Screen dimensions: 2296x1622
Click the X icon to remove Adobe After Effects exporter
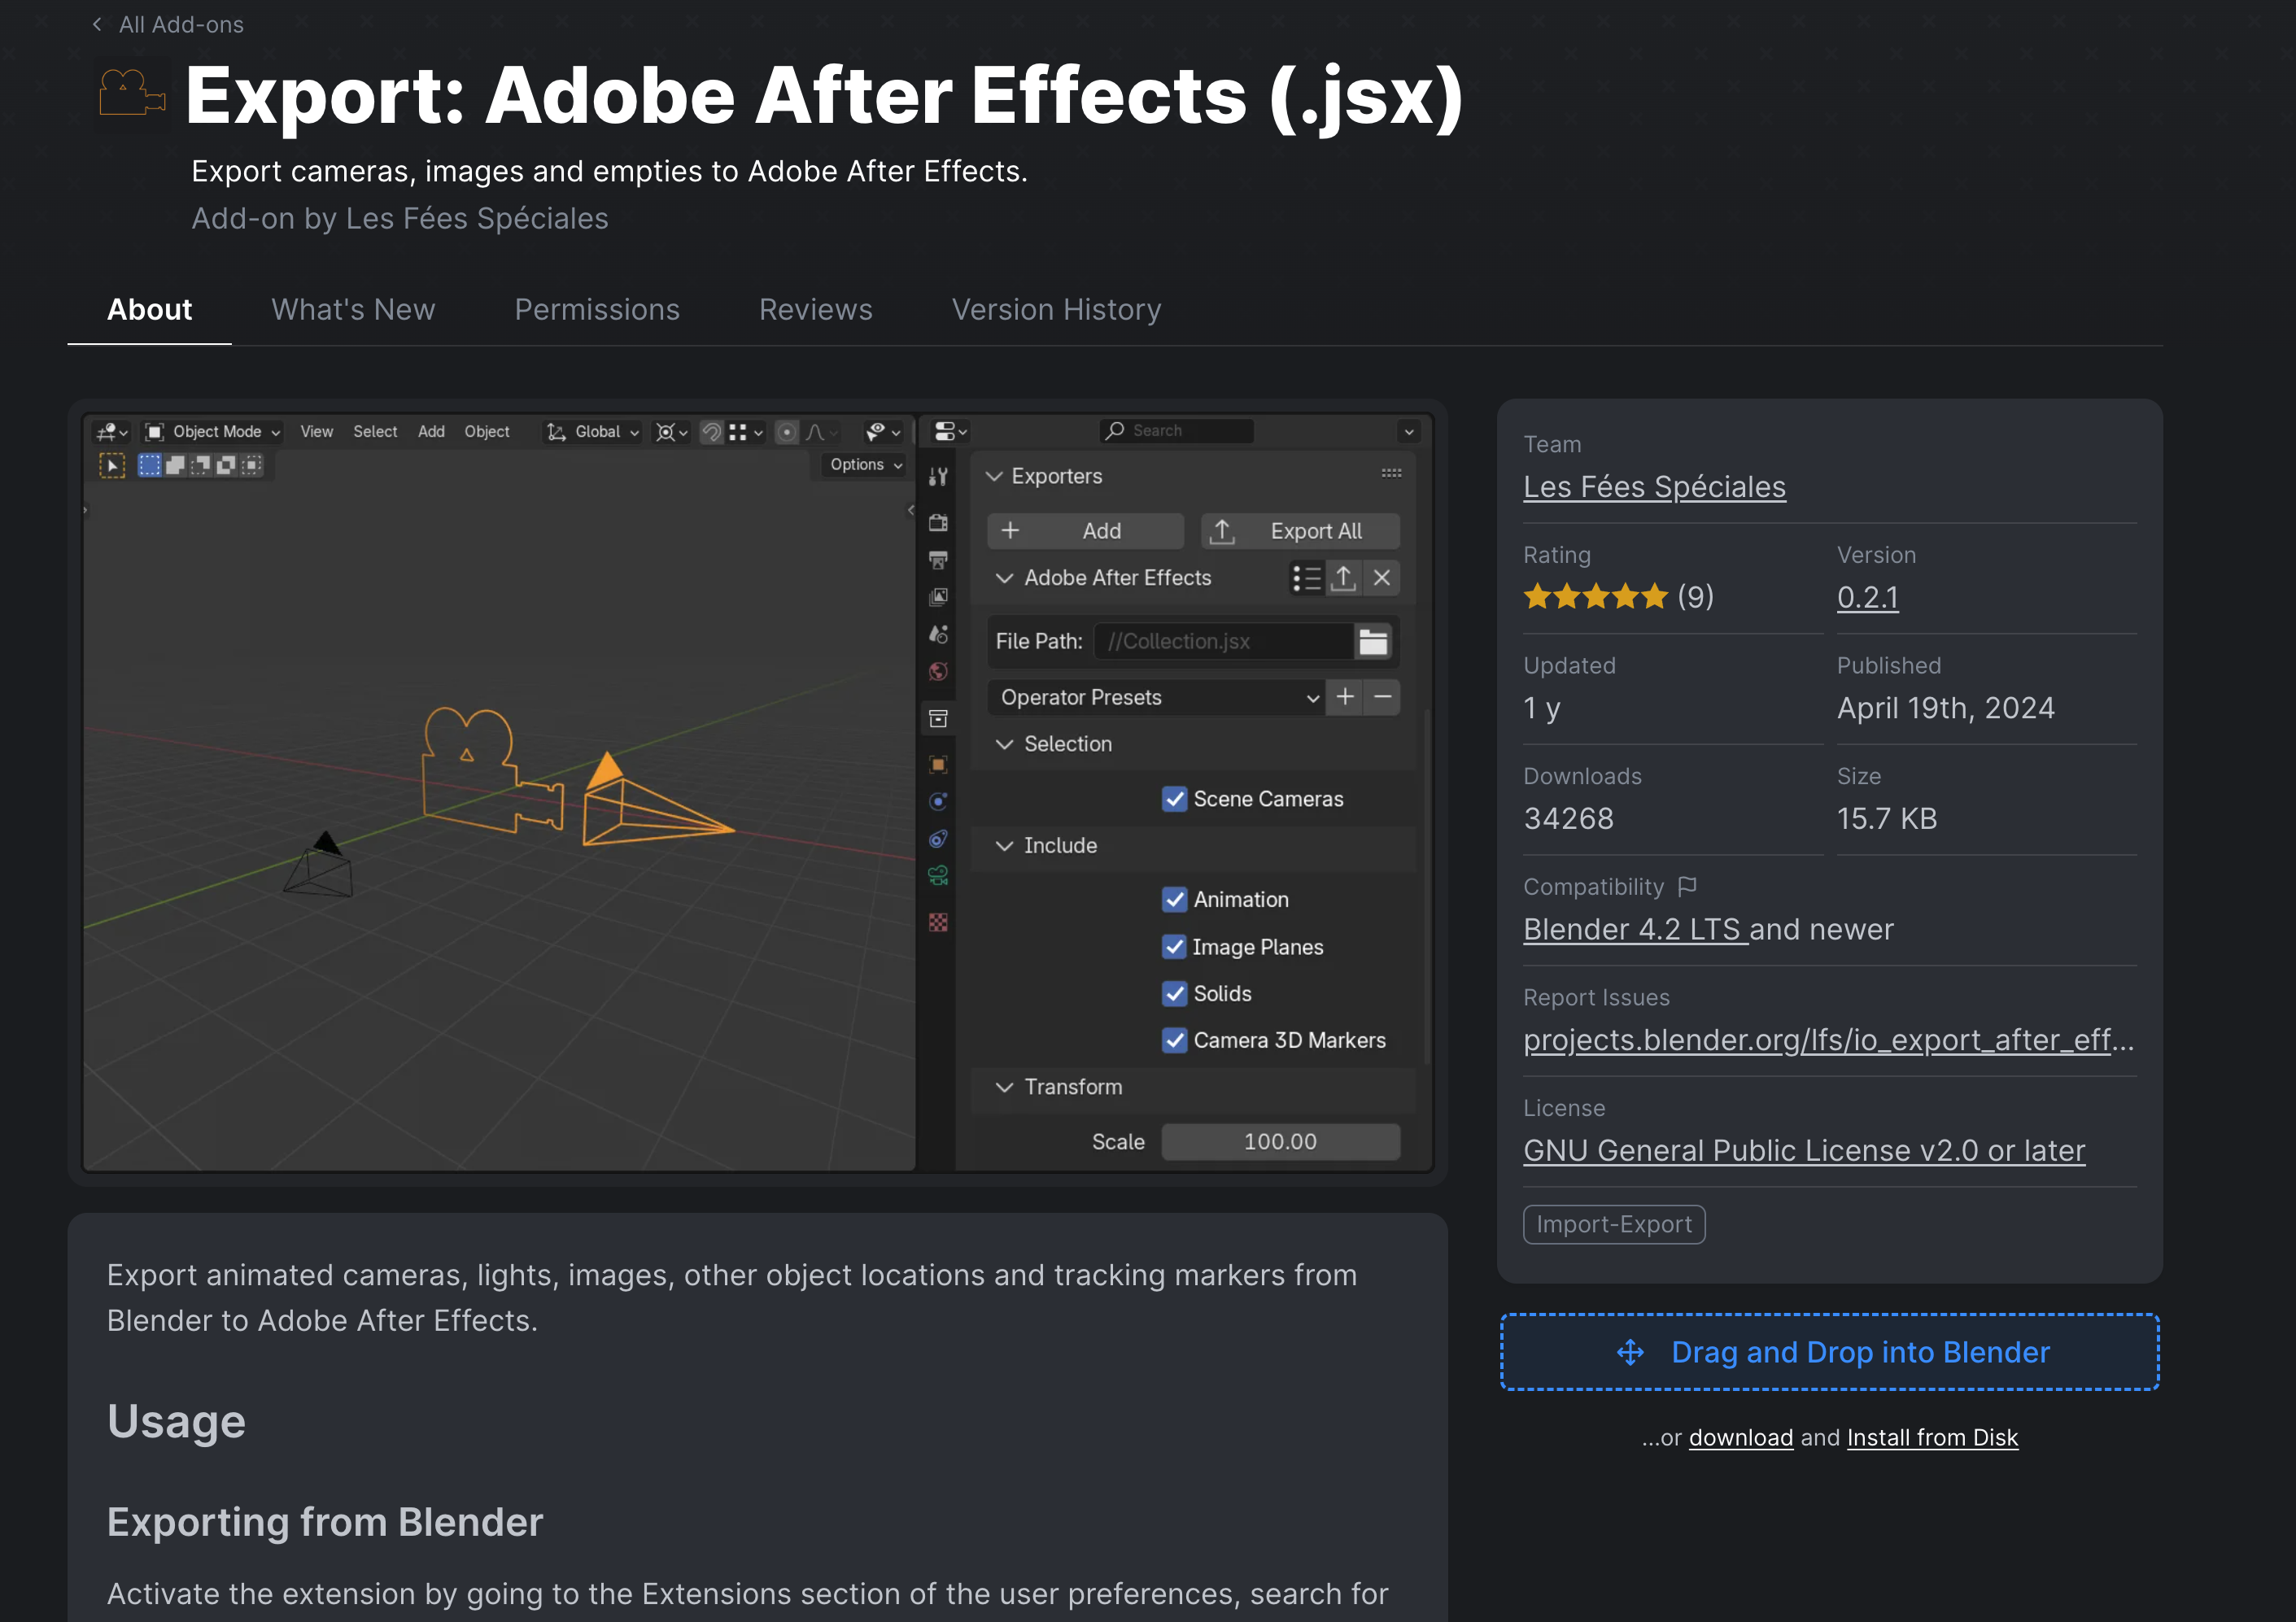1382,578
